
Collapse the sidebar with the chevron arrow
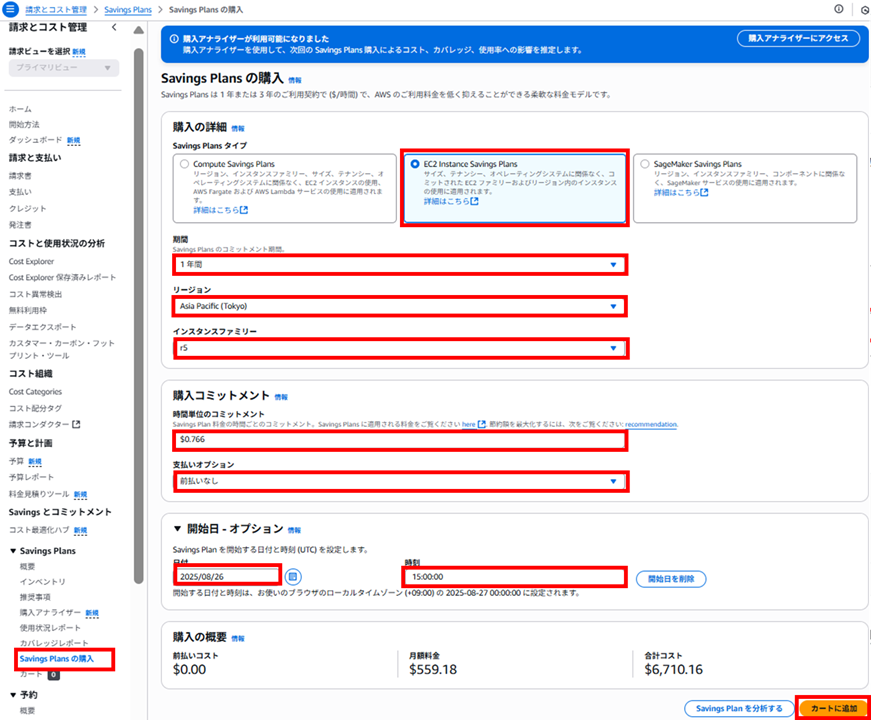coord(114,27)
